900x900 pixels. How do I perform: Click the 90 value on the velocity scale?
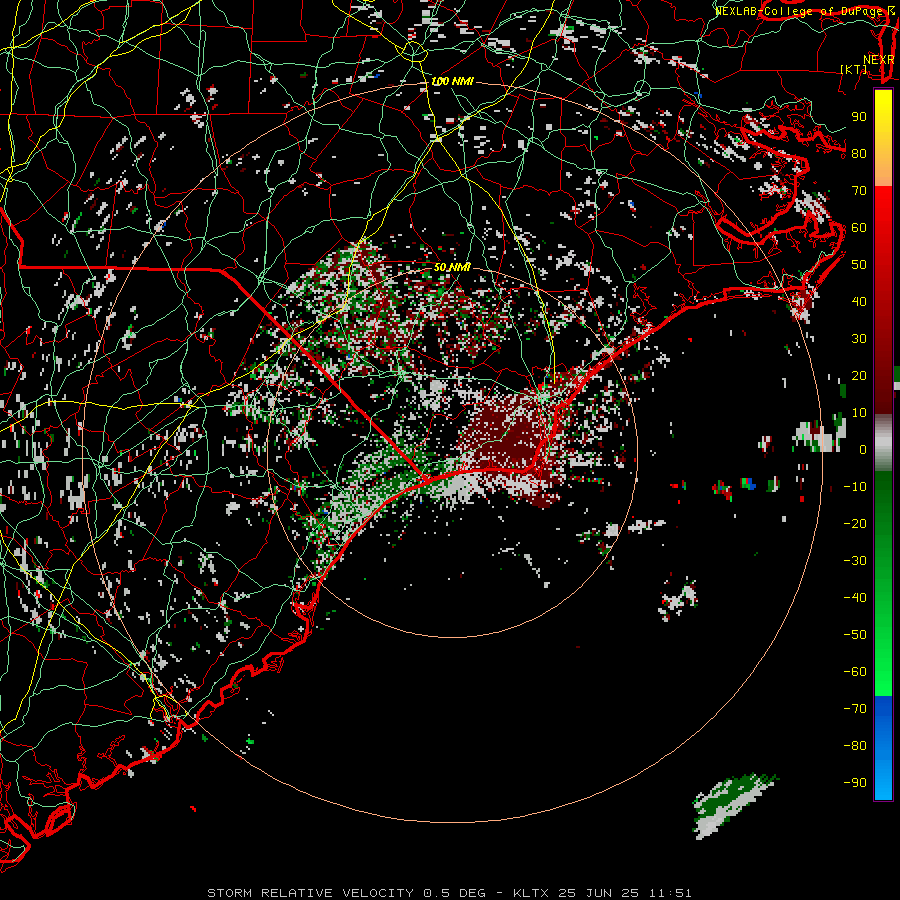pyautogui.click(x=859, y=117)
